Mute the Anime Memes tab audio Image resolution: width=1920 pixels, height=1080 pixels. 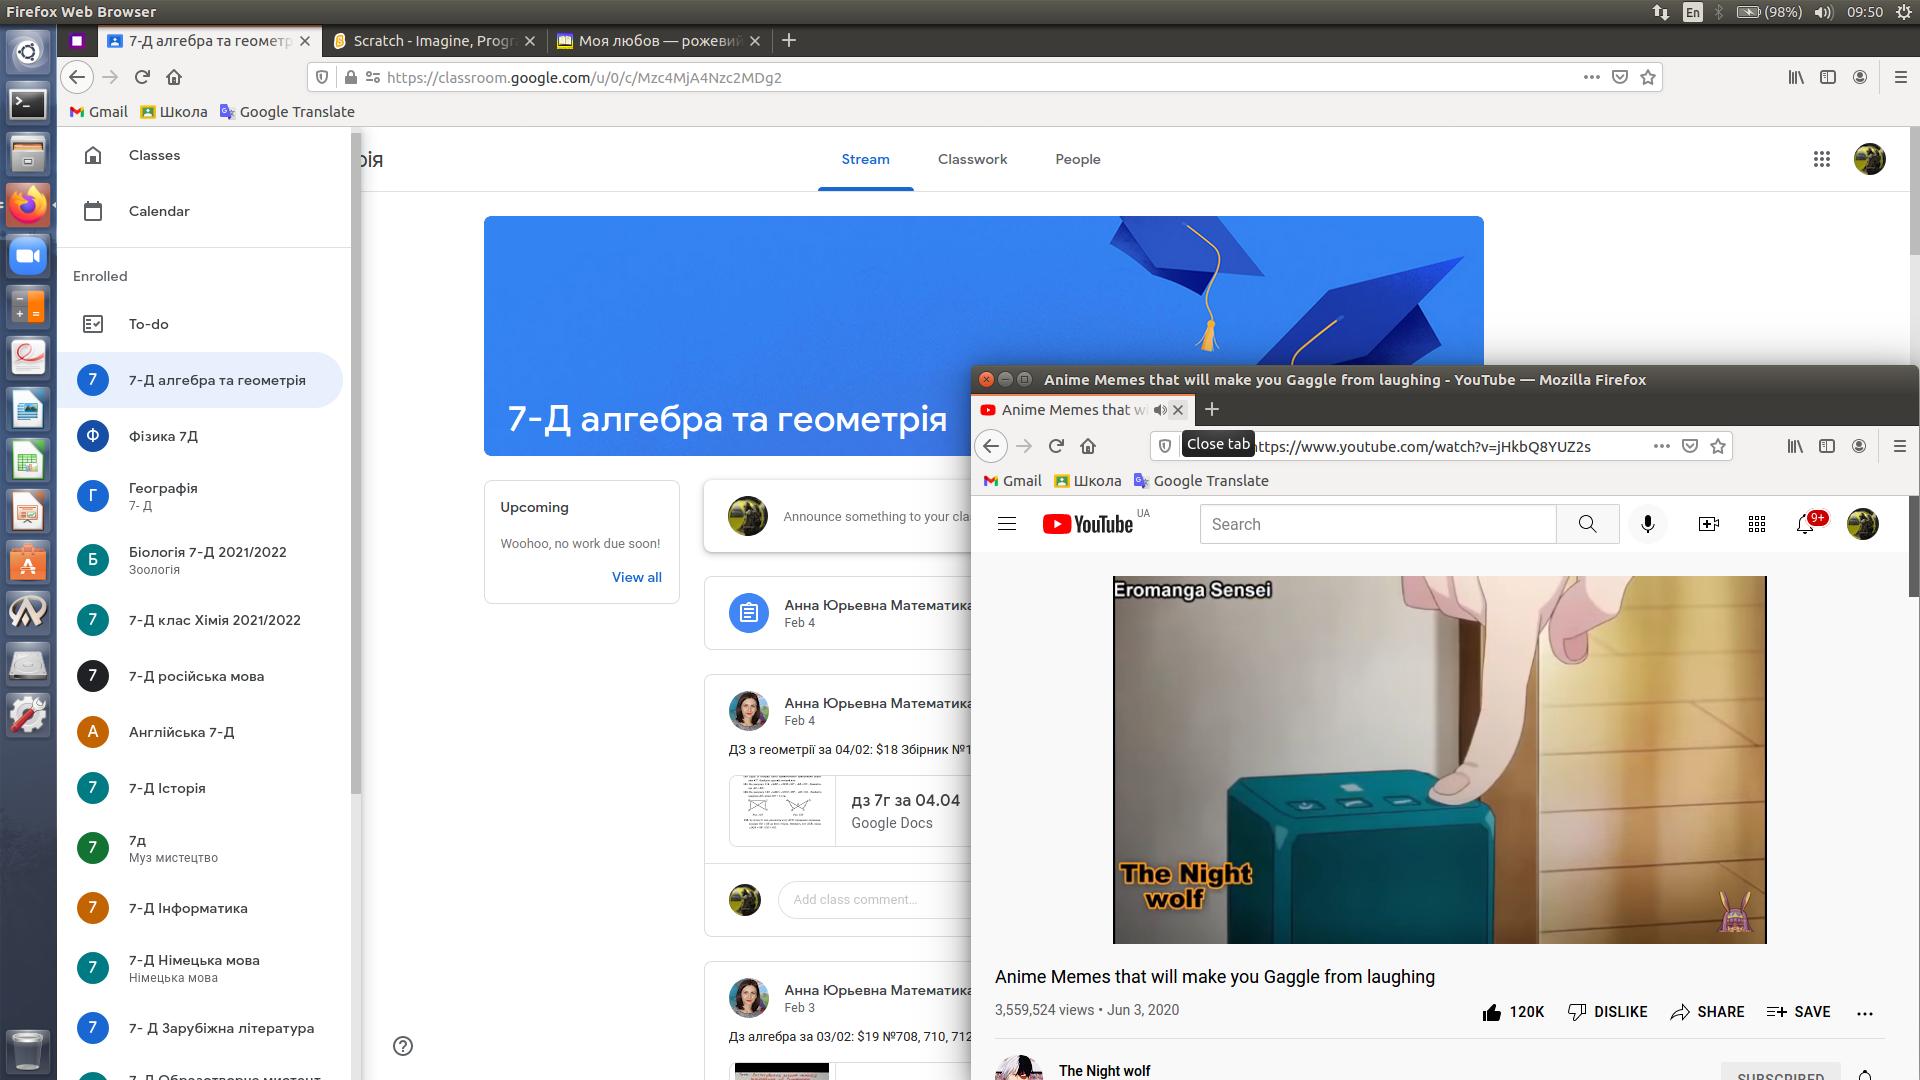click(x=1160, y=410)
